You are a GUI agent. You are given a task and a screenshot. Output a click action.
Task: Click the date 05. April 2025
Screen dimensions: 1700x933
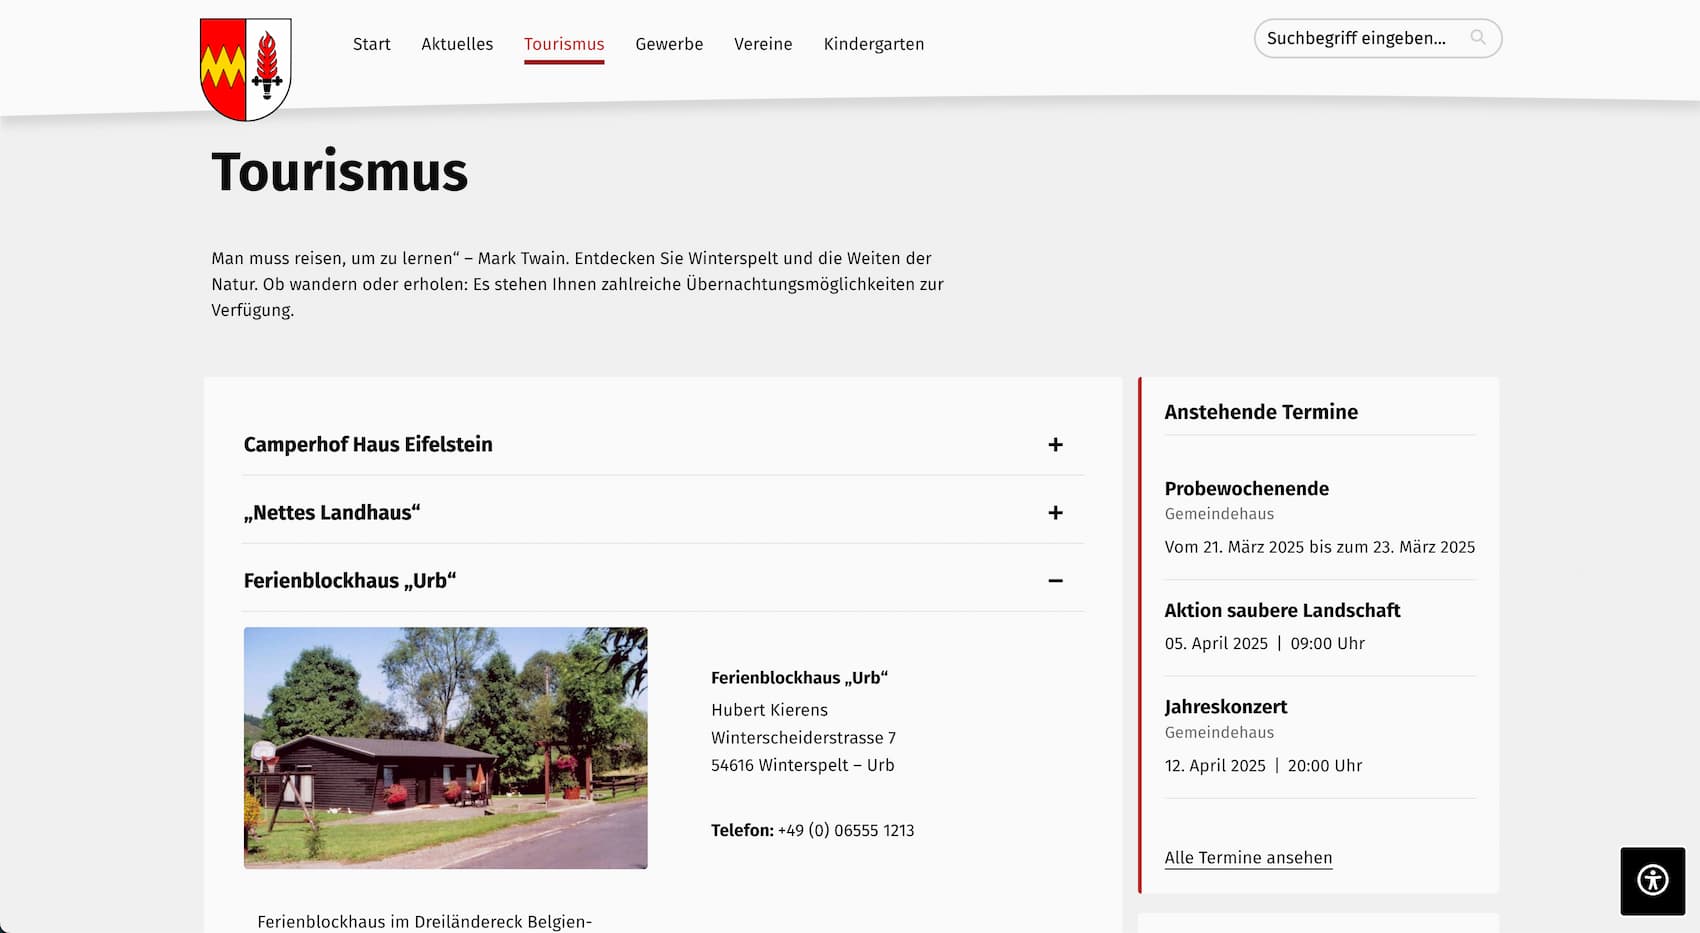(1216, 644)
